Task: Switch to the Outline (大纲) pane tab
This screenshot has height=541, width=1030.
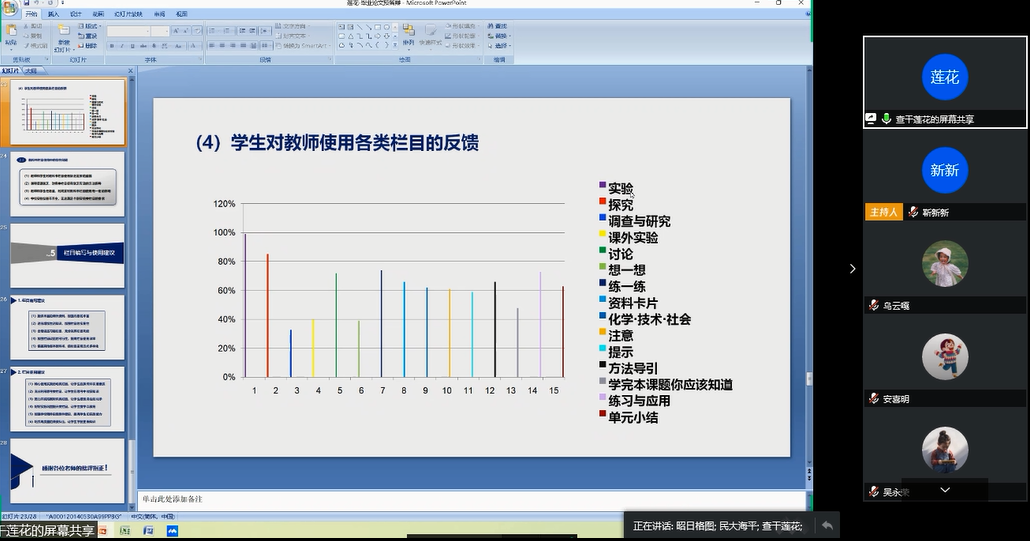Action: [31, 71]
